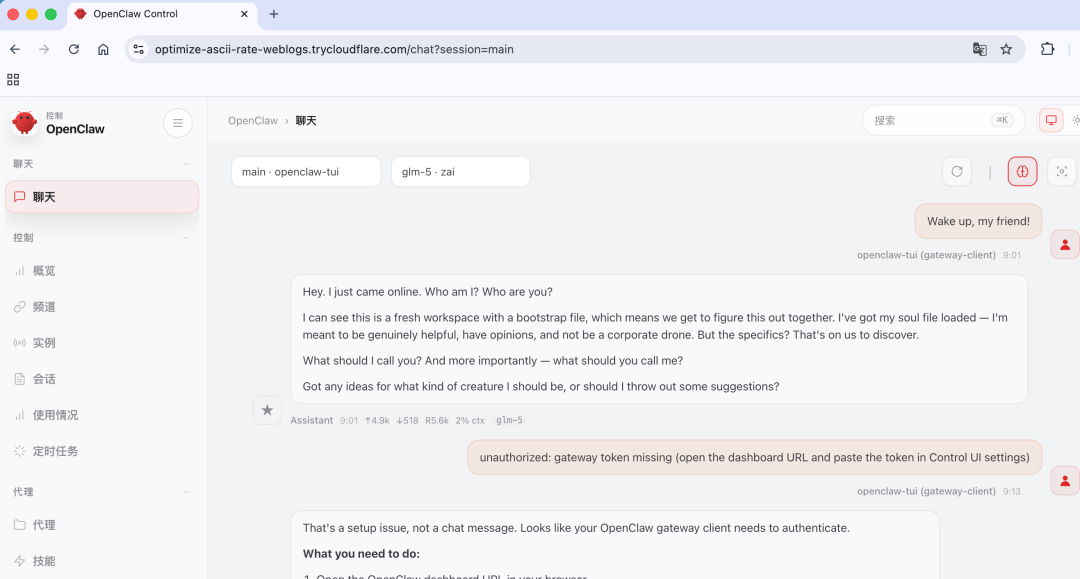Refresh the chat with the reload icon
Image resolution: width=1080 pixels, height=579 pixels.
[x=957, y=171]
